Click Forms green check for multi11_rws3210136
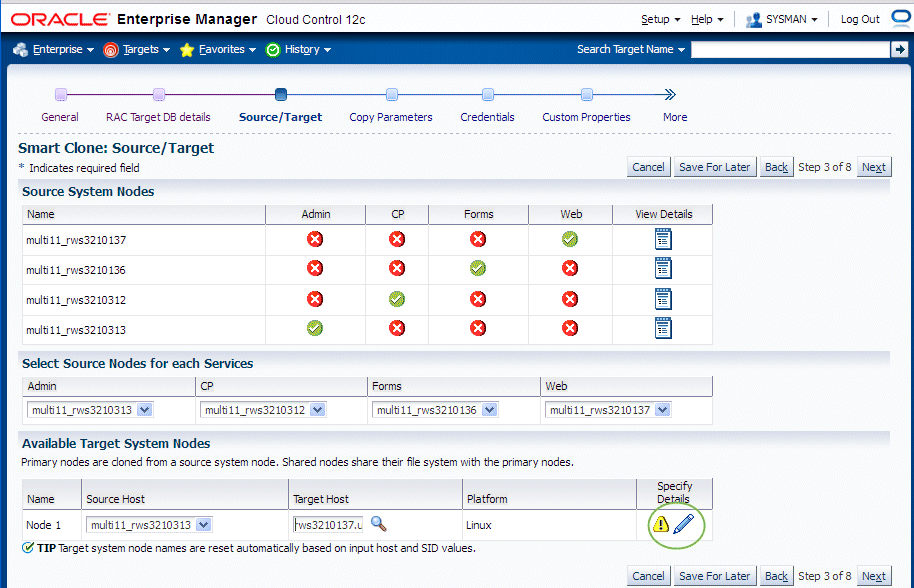Screen dimensions: 914x588 [x=477, y=269]
